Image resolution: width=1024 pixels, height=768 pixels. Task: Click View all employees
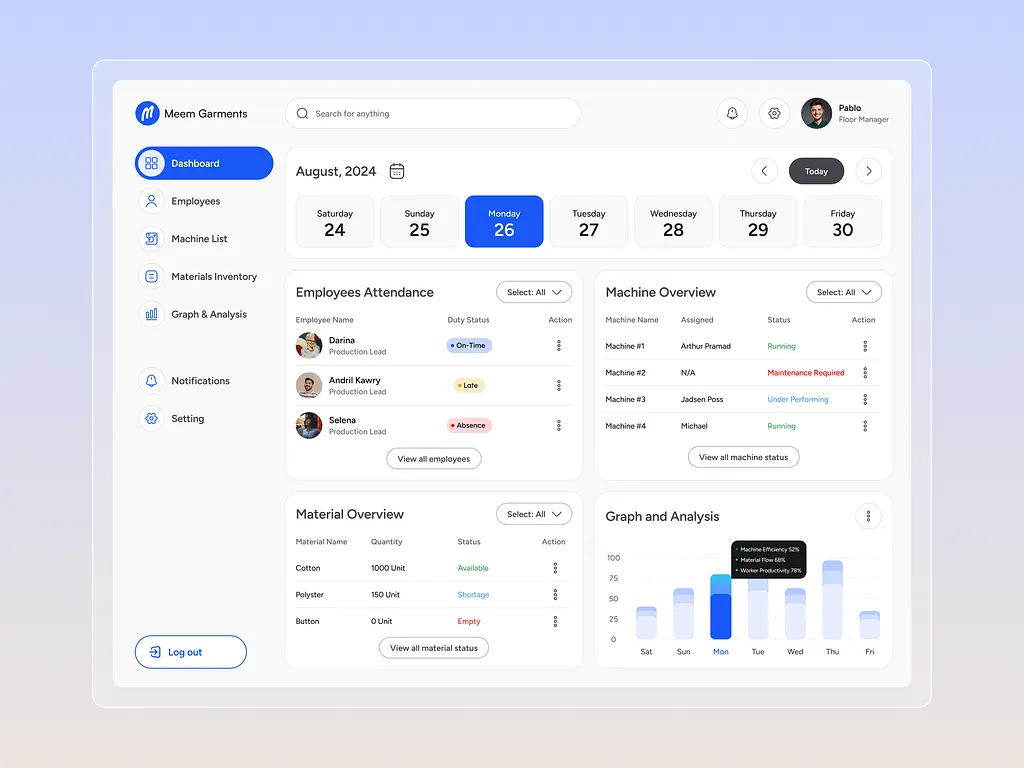[433, 458]
